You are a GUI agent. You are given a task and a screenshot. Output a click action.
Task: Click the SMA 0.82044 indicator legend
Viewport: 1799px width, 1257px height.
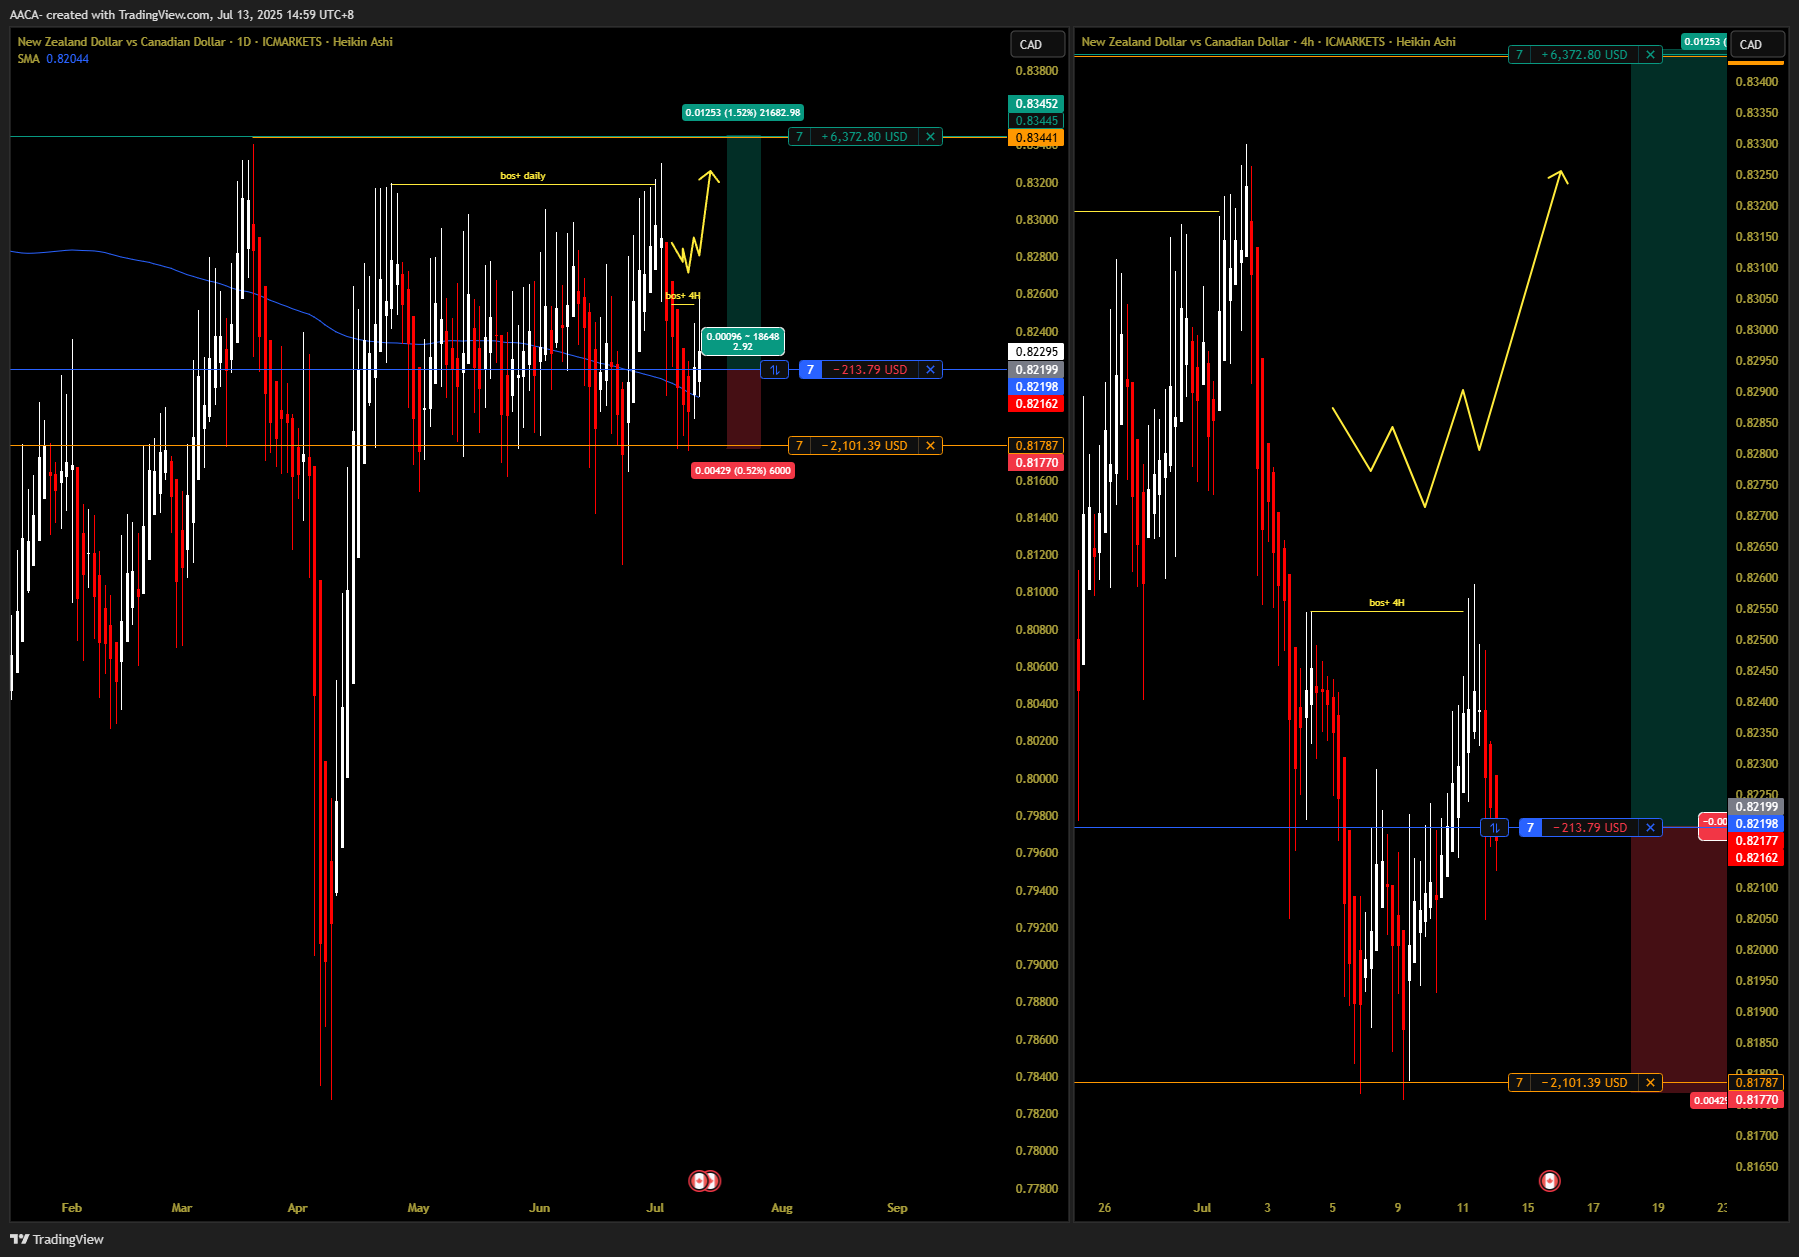pos(53,59)
